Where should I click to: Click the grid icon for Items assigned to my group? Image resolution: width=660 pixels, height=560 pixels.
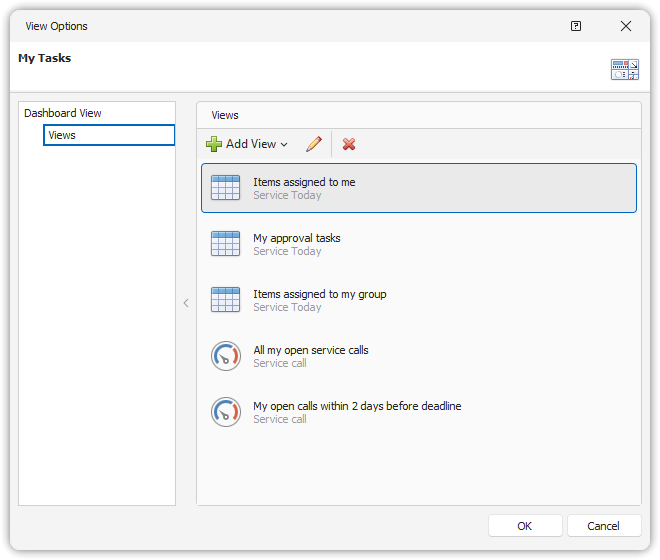[226, 300]
